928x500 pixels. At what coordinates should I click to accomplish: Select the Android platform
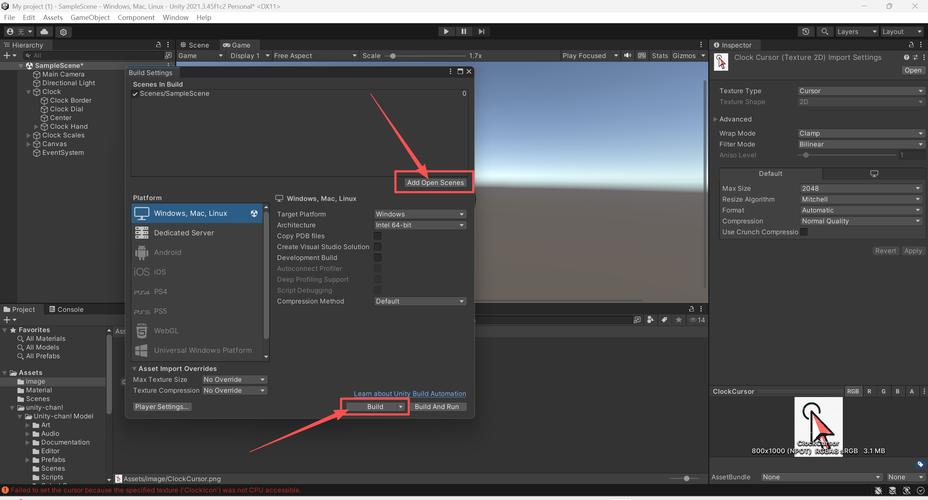(198, 252)
